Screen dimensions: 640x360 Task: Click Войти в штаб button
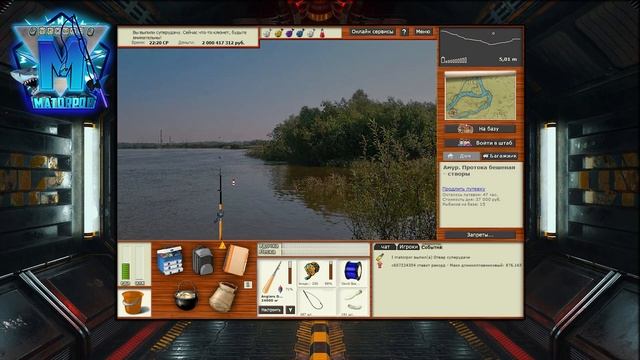pyautogui.click(x=480, y=143)
